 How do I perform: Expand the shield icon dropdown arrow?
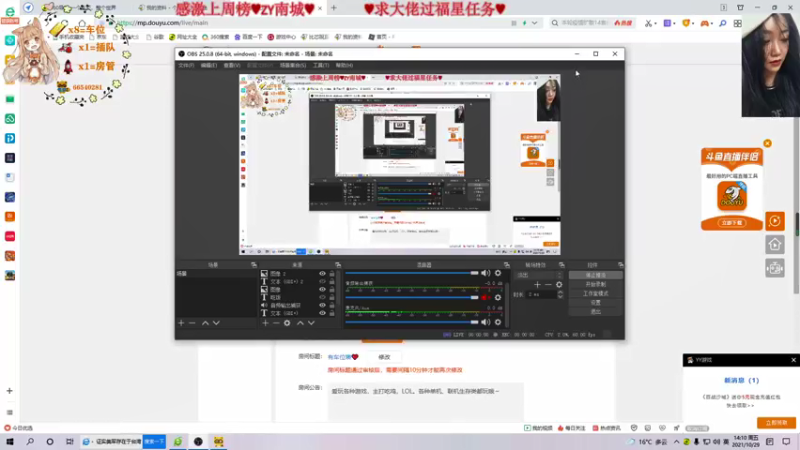(693, 23)
